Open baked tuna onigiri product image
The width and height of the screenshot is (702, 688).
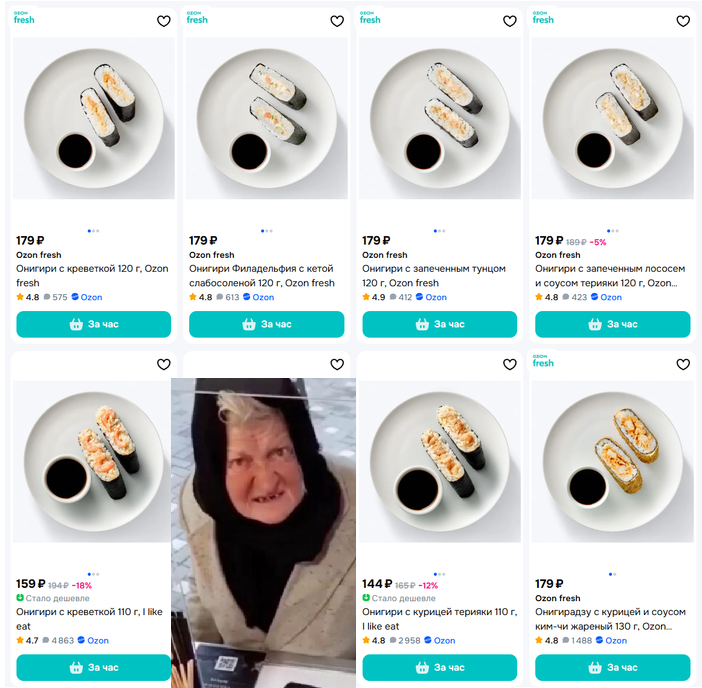439,120
